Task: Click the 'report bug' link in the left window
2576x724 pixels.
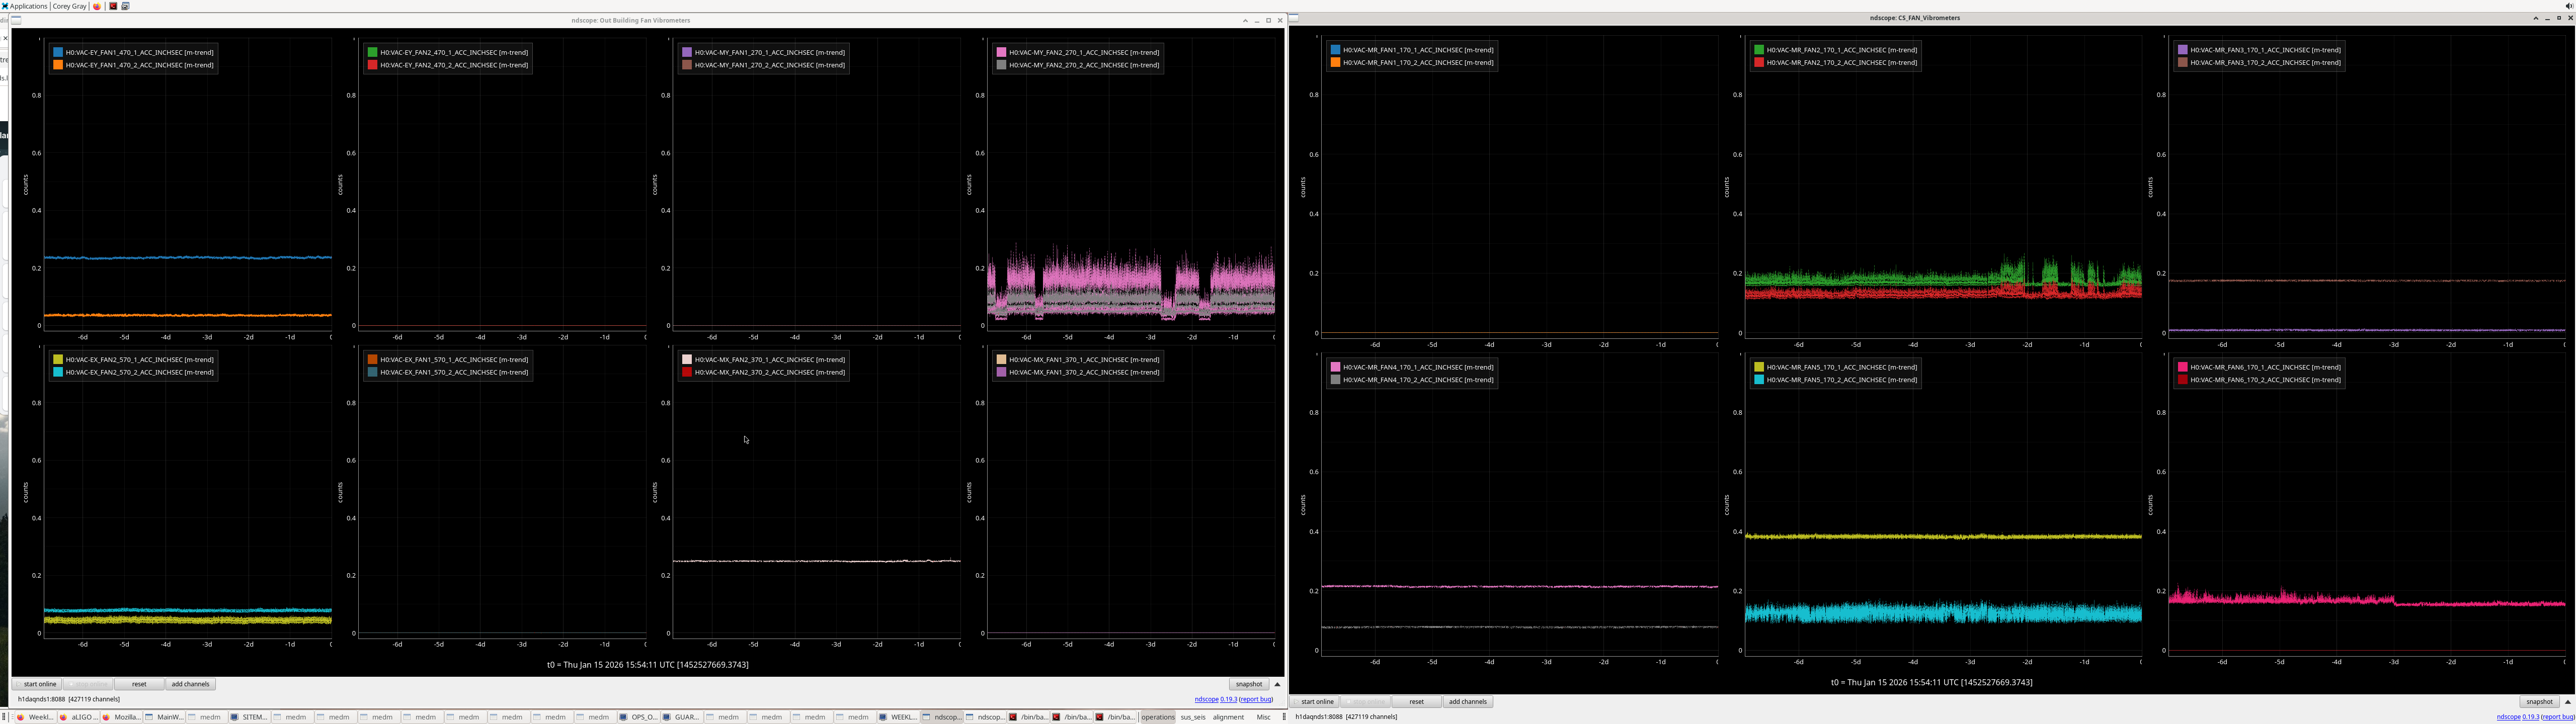Action: 1256,700
